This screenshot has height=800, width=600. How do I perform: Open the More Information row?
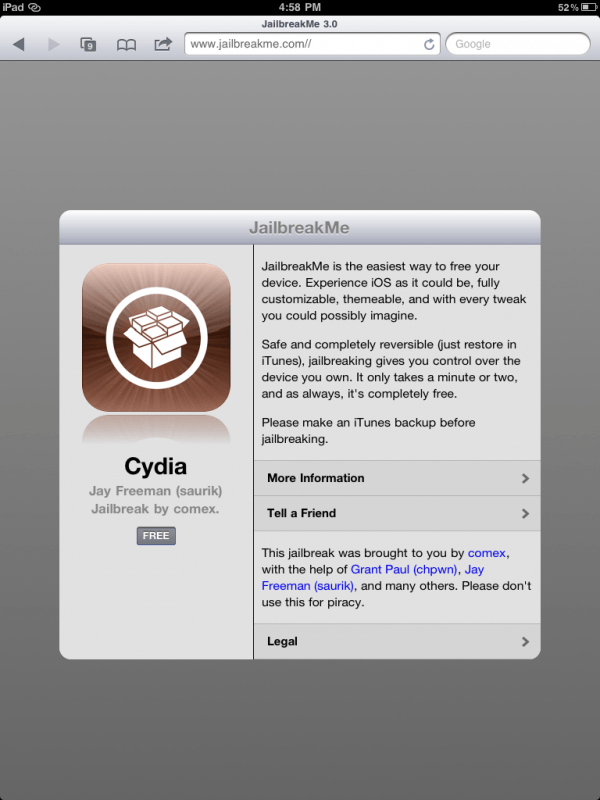[397, 478]
